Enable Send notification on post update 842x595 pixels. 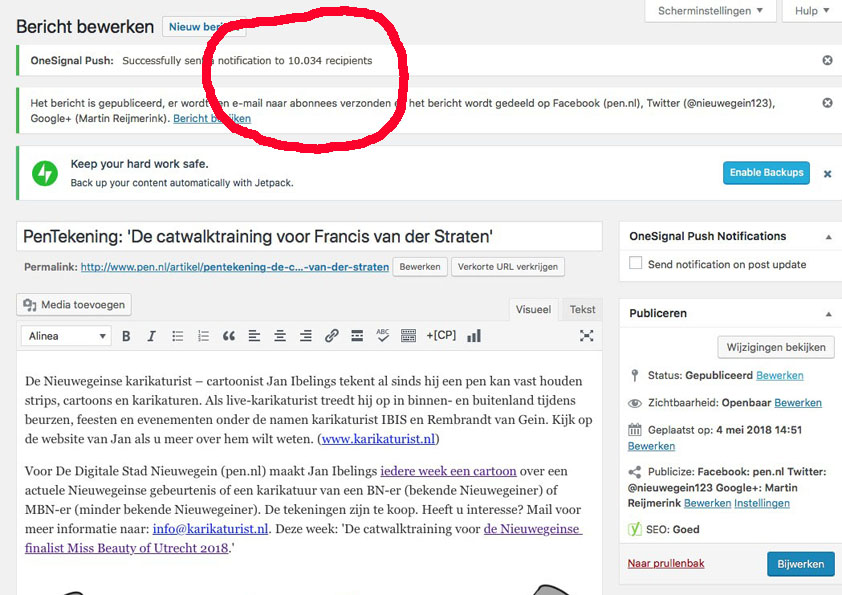point(635,264)
